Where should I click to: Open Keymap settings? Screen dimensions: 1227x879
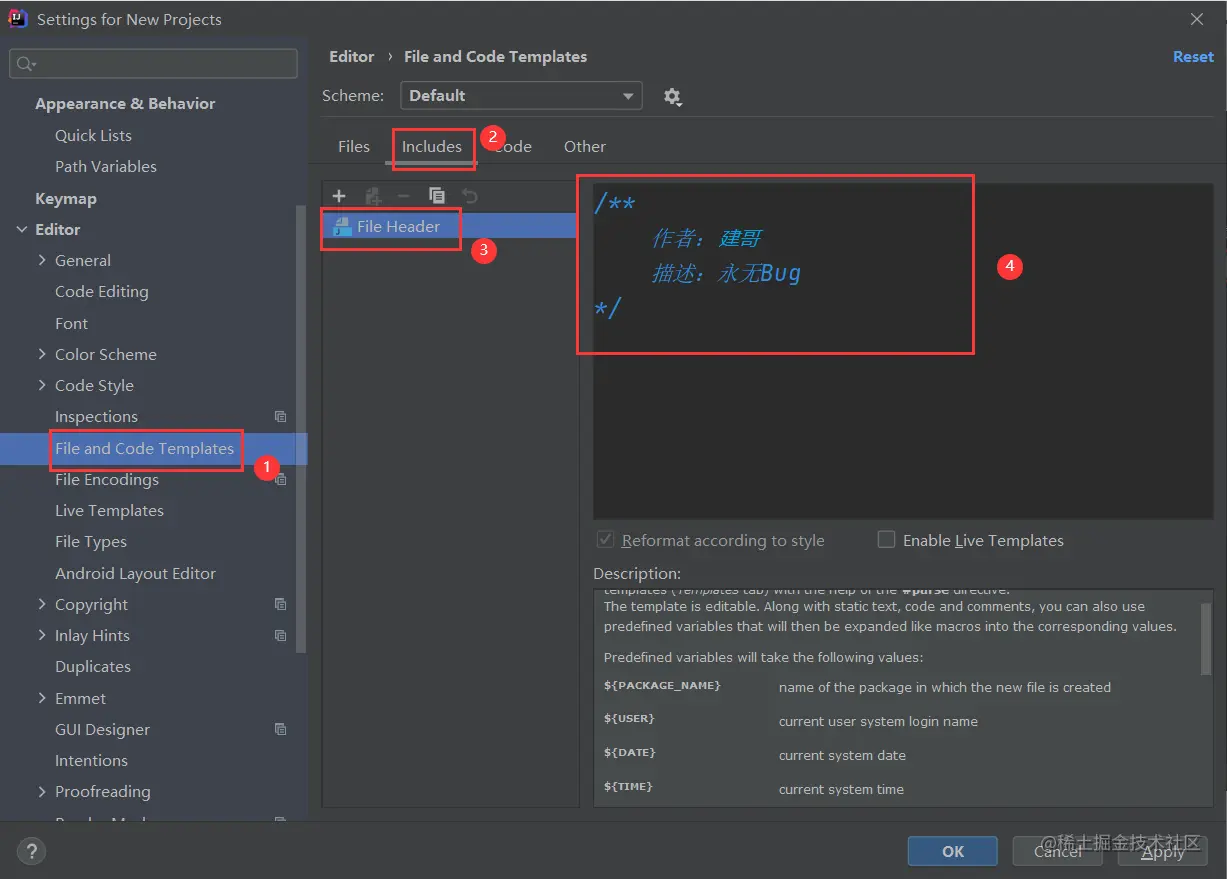[x=66, y=199]
